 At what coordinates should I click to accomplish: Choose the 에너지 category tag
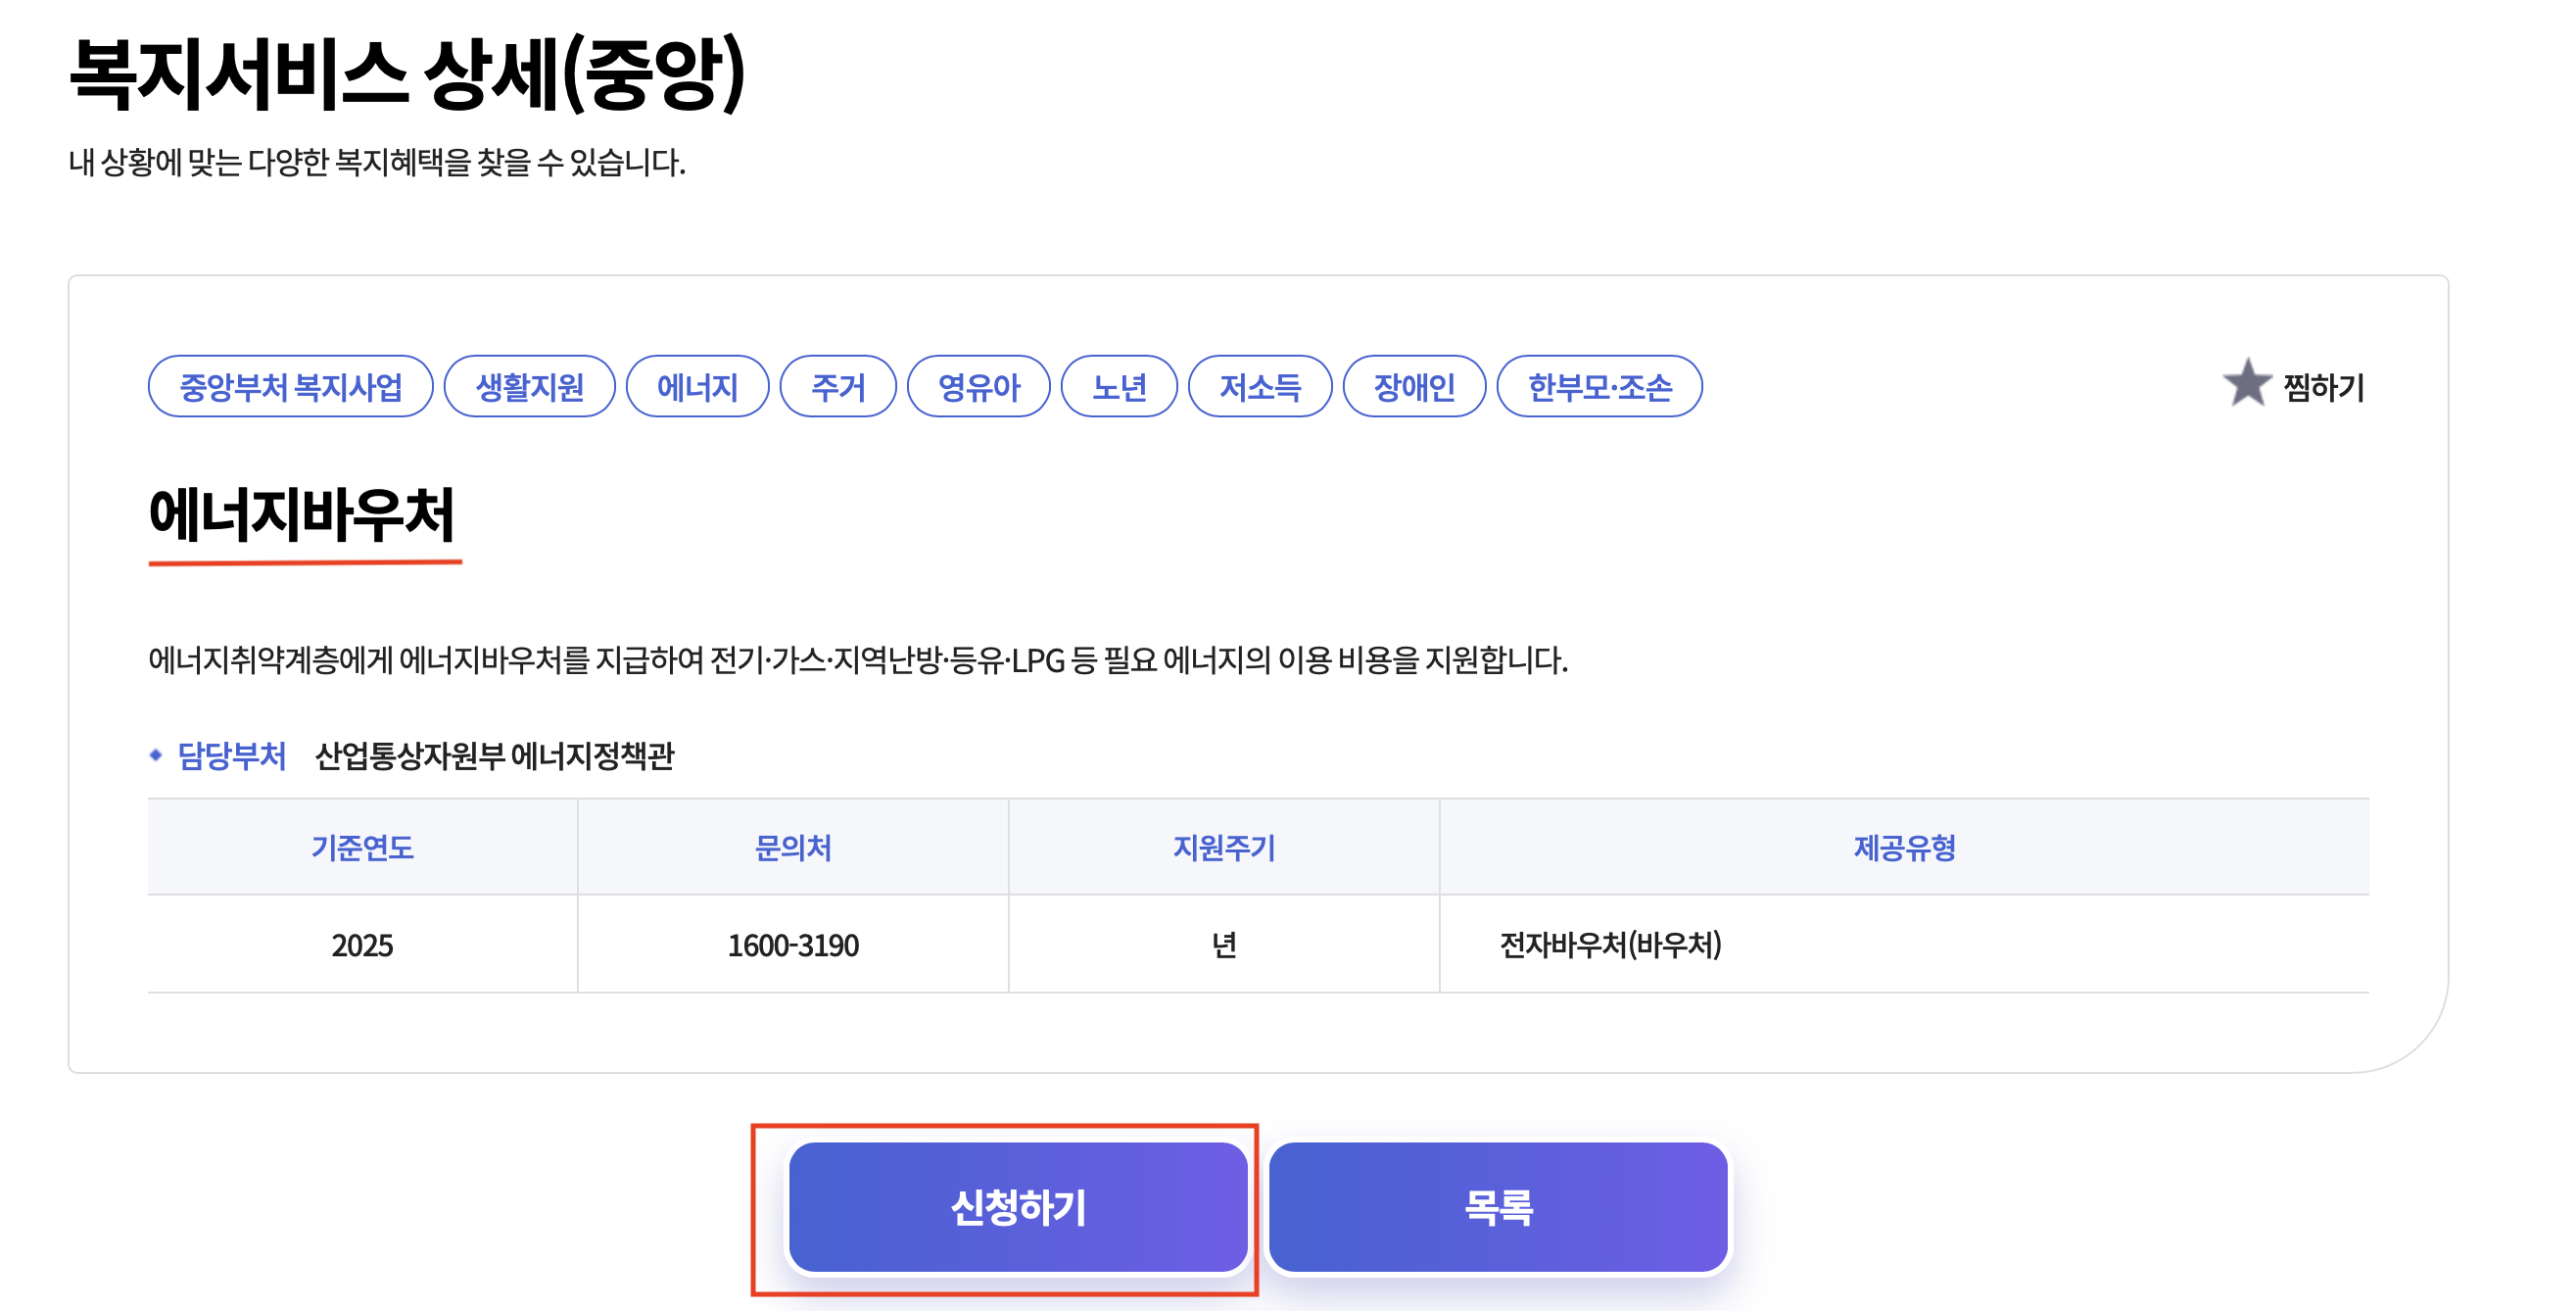697,386
